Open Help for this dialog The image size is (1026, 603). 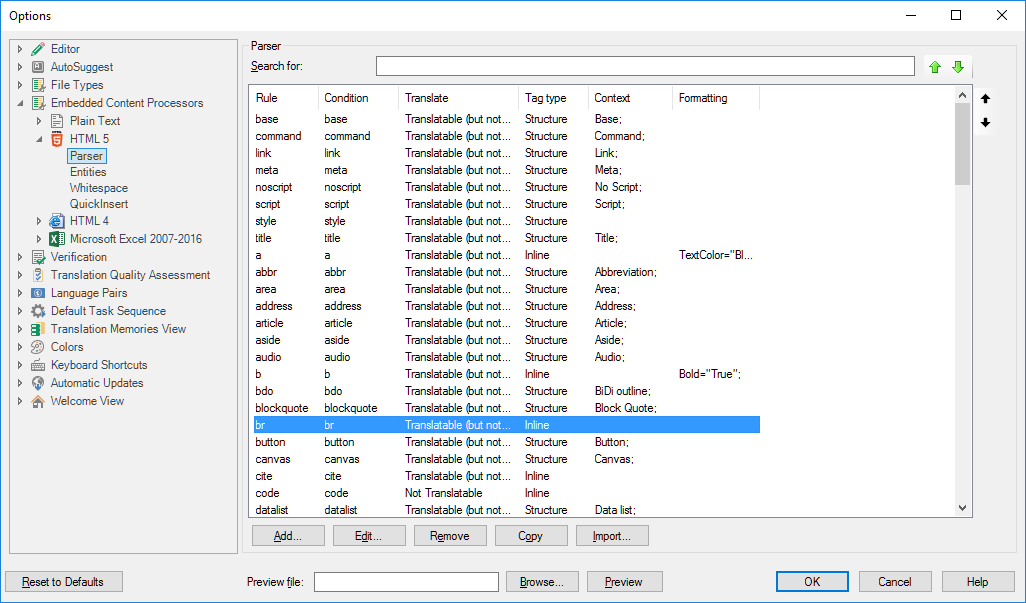[x=978, y=581]
